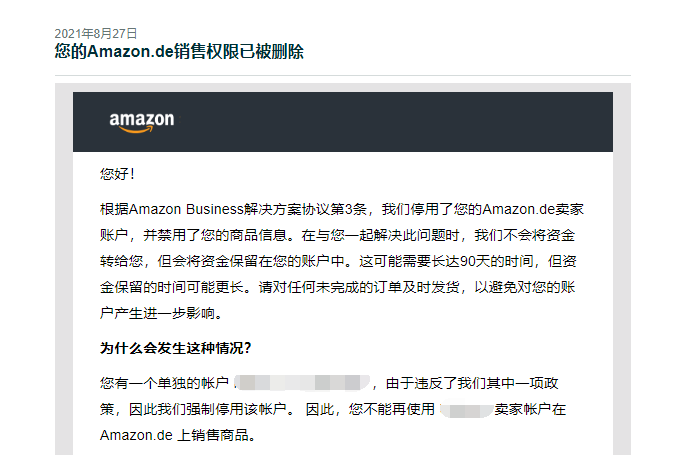Click the text 户产生进一步影响。
This screenshot has width=678, height=455.
[161, 313]
